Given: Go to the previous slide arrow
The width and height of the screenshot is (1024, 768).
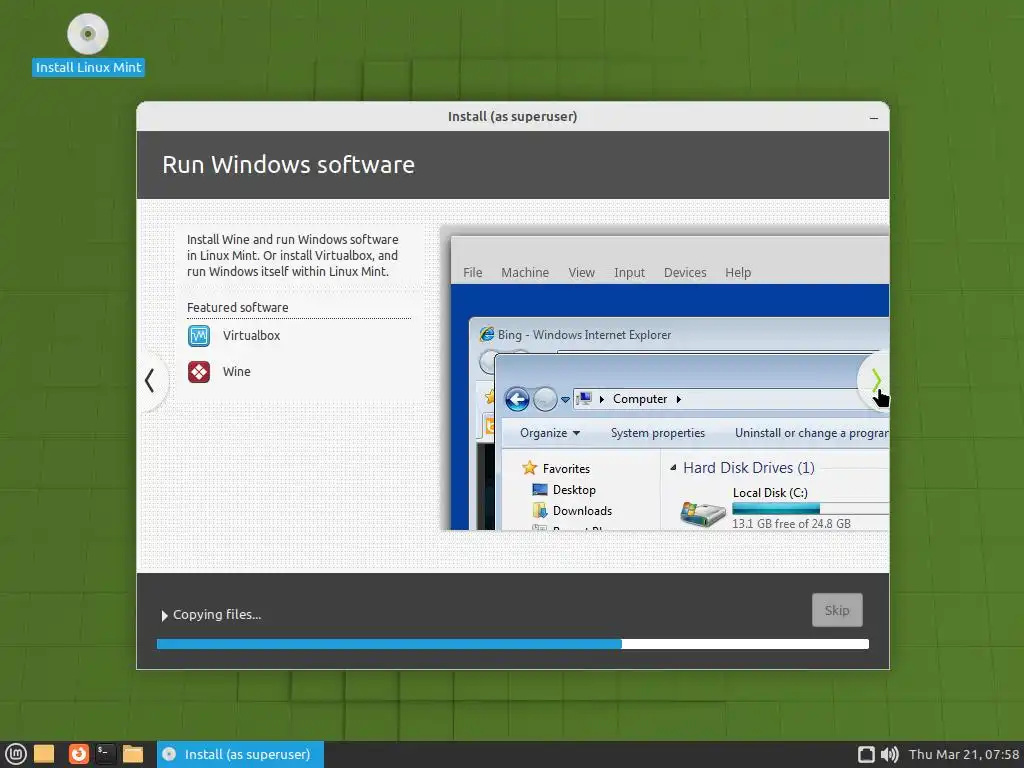Looking at the screenshot, I should point(150,381).
